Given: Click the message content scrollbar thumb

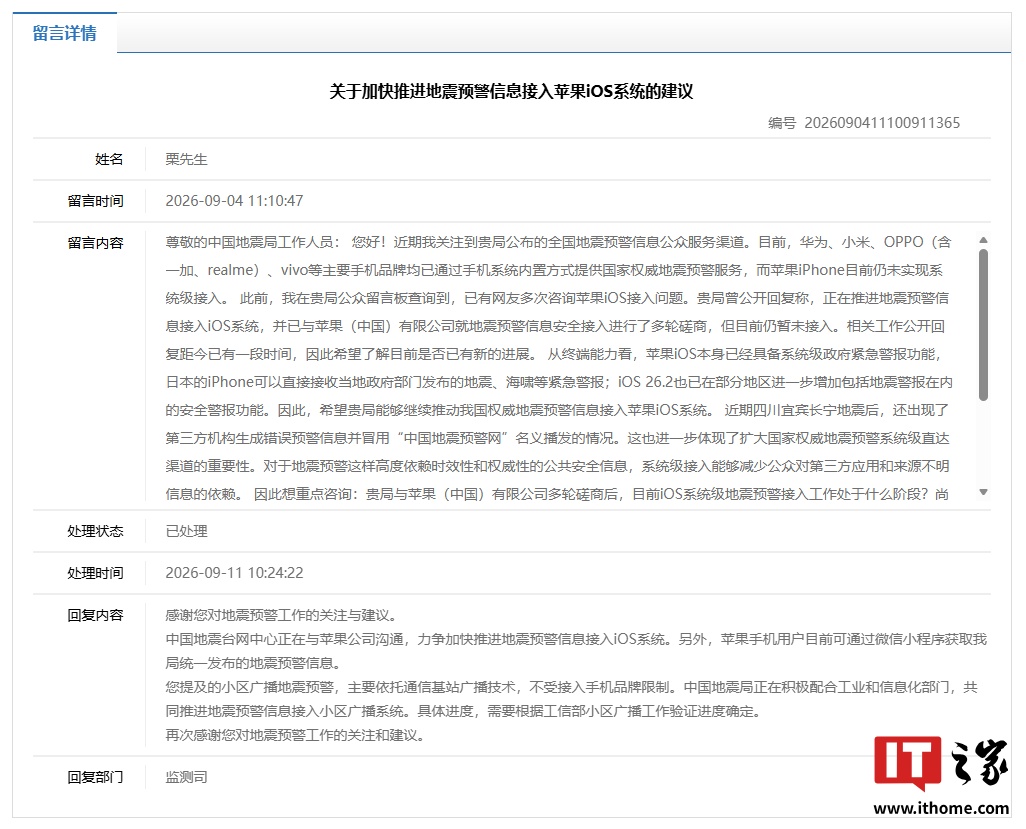Looking at the screenshot, I should tap(983, 325).
